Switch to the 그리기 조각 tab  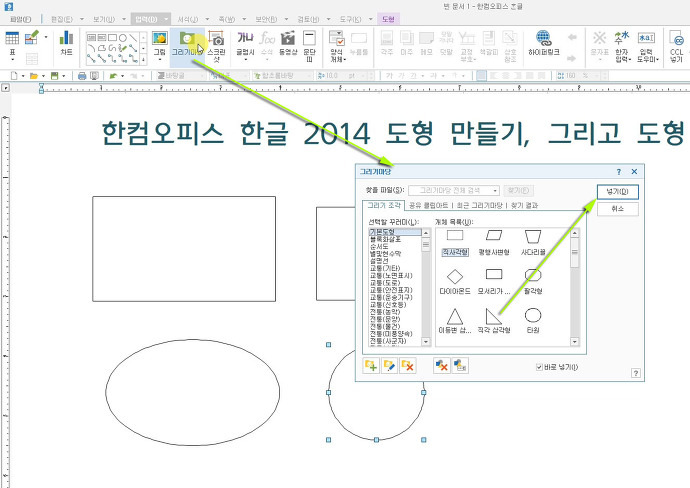(384, 205)
